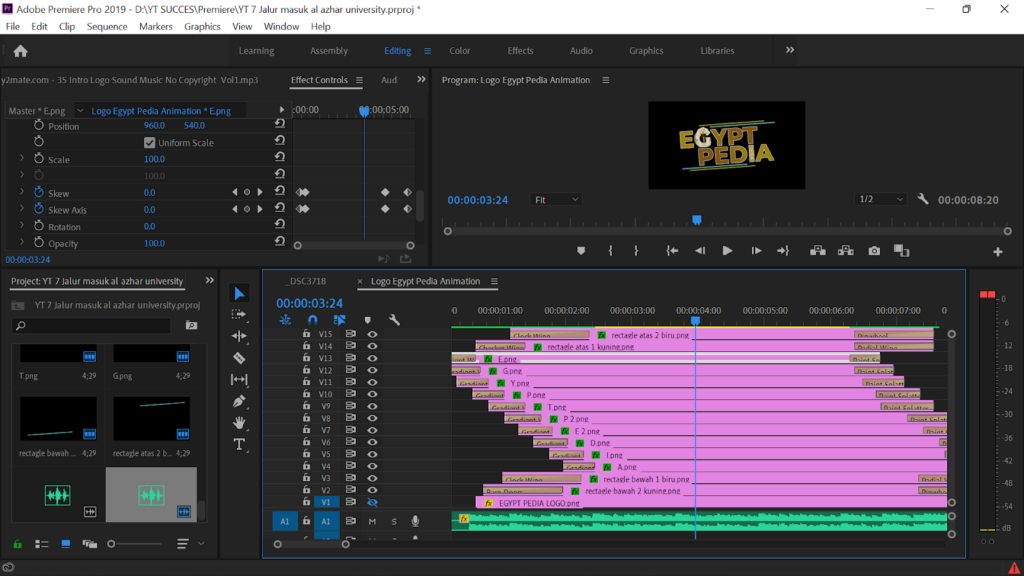
Task: Select the Ripple Edit tool
Action: [x=239, y=336]
